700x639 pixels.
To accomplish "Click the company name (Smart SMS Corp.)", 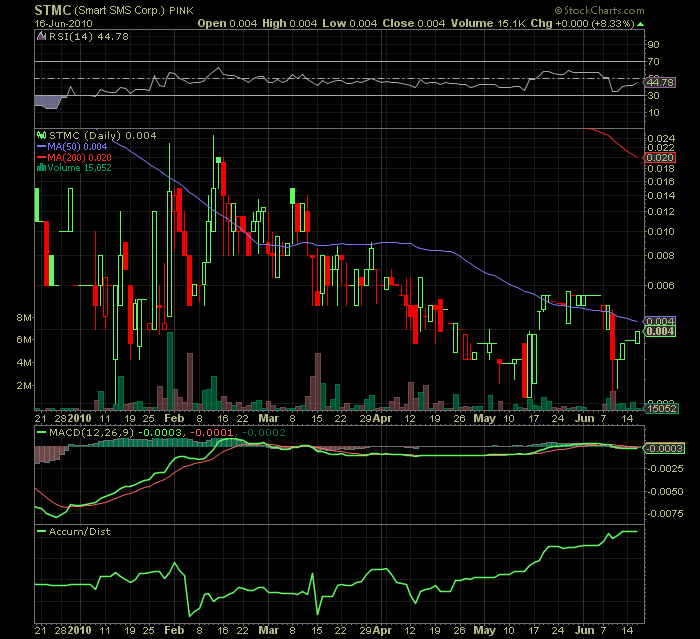I will point(120,10).
